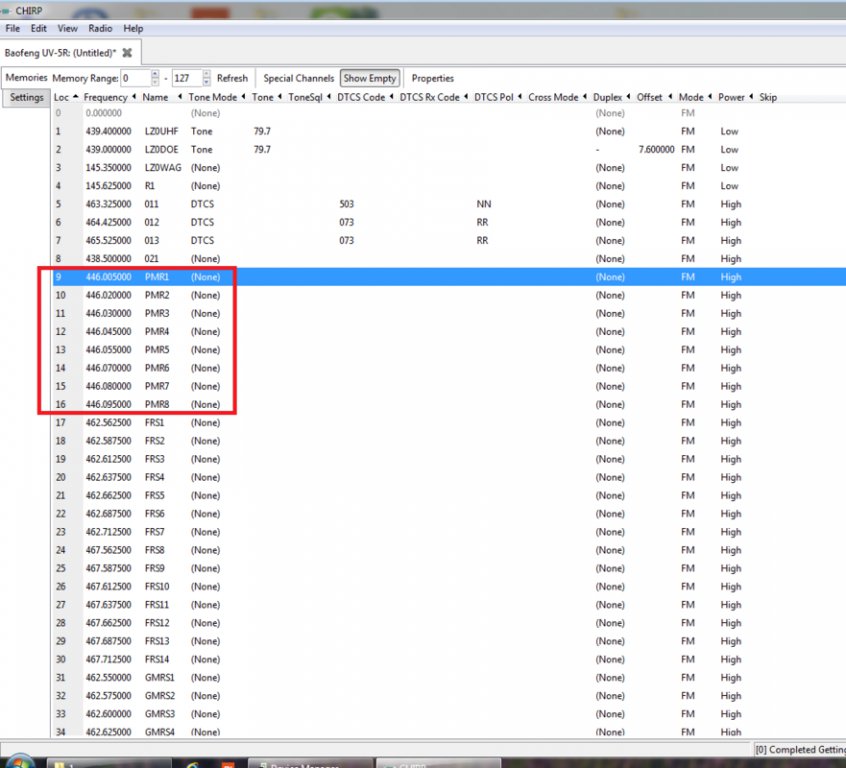Select the PMR4 channel row
This screenshot has width=846, height=768.
[158, 332]
